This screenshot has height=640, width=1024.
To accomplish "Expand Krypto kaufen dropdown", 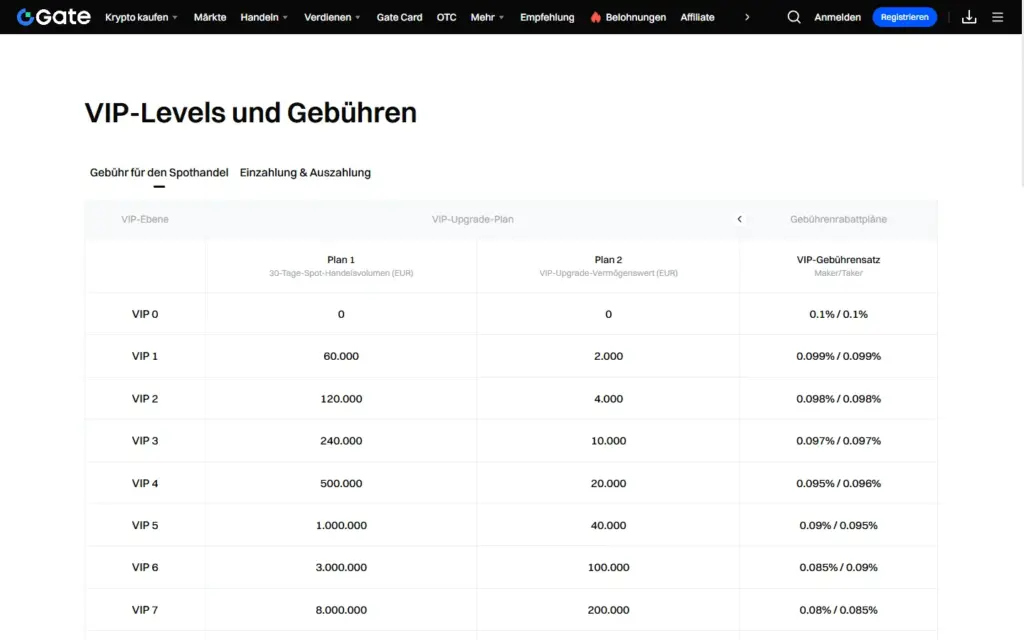I will [141, 17].
